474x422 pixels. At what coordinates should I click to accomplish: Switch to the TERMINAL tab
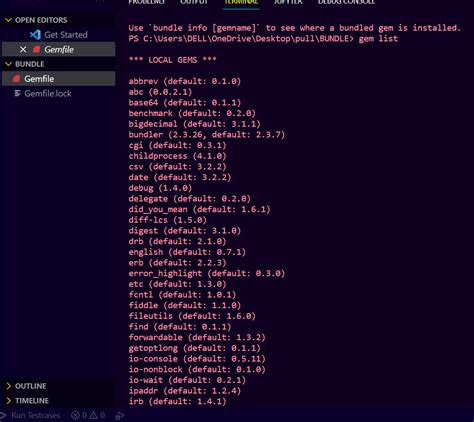click(241, 2)
